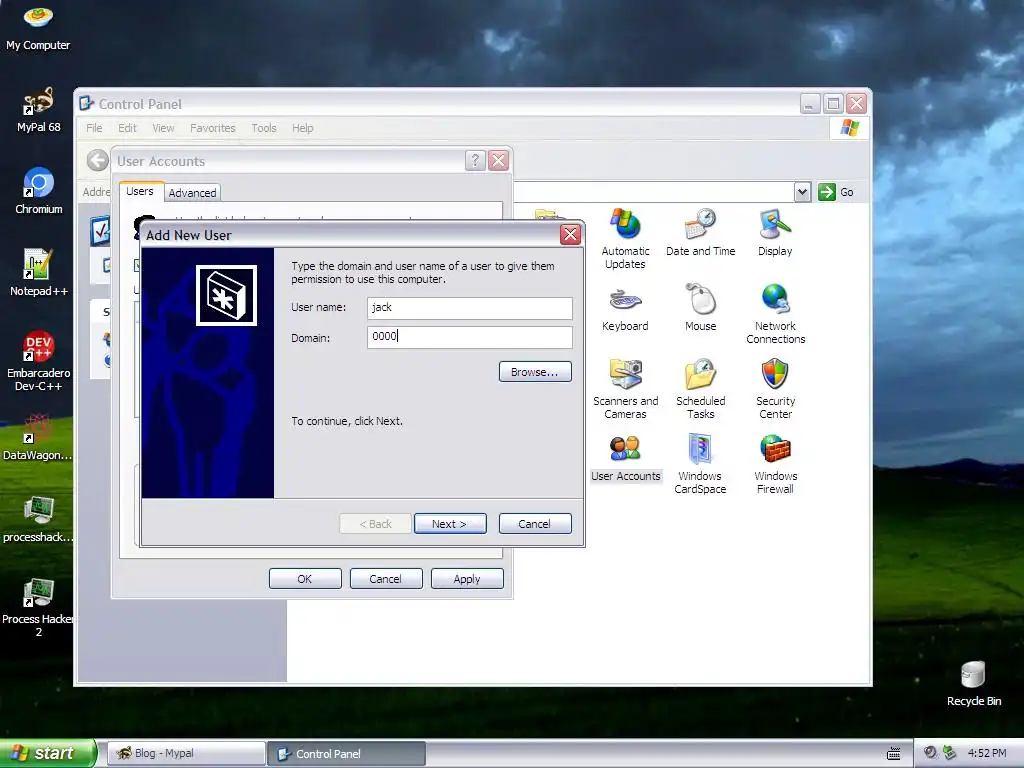Open the View menu in Control Panel
Screen dimensions: 1024x768
coord(163,128)
